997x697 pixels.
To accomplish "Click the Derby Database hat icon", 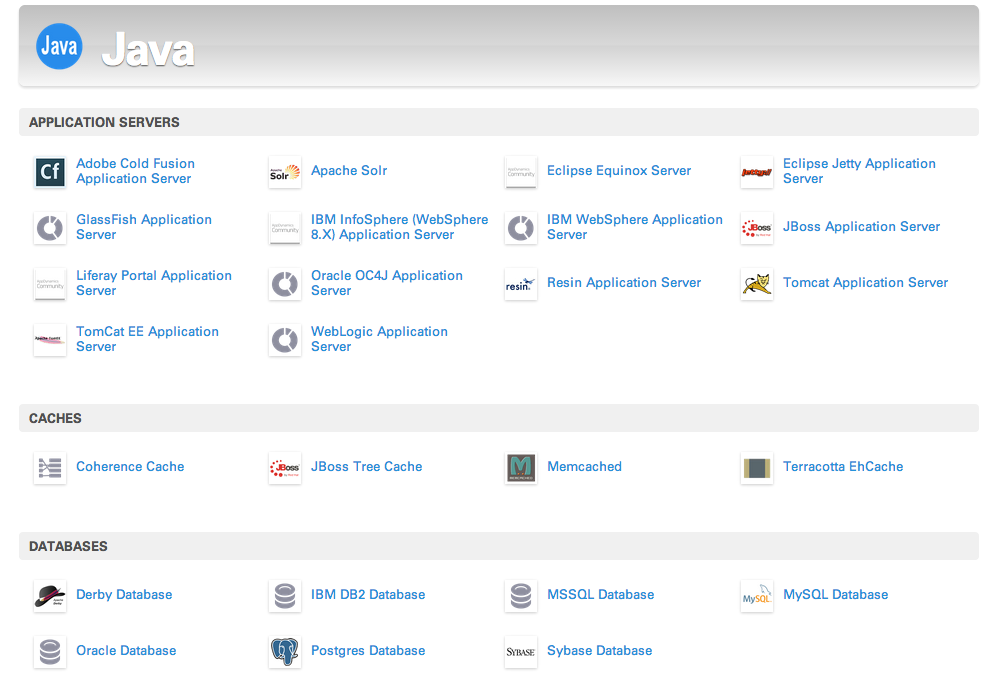I will click(x=50, y=596).
